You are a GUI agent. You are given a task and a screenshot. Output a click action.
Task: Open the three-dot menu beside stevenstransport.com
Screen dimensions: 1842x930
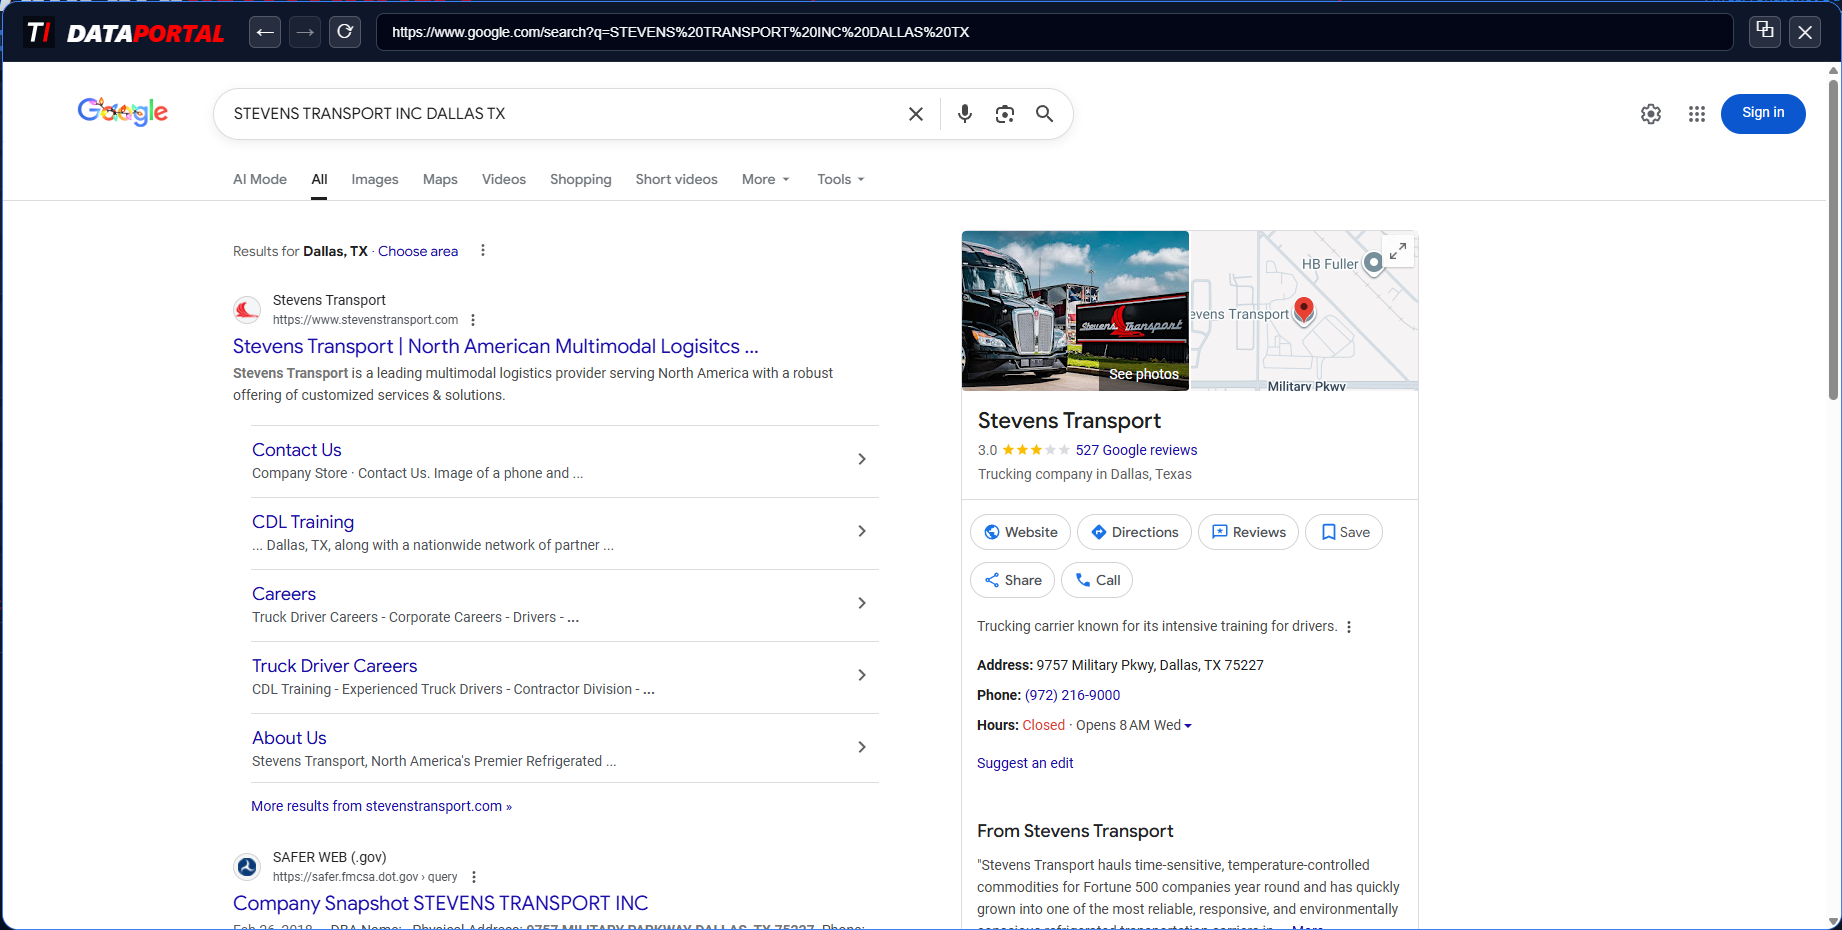coord(473,319)
